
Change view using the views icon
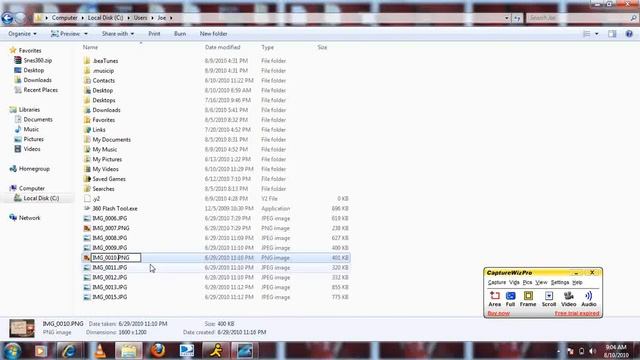(x=587, y=34)
